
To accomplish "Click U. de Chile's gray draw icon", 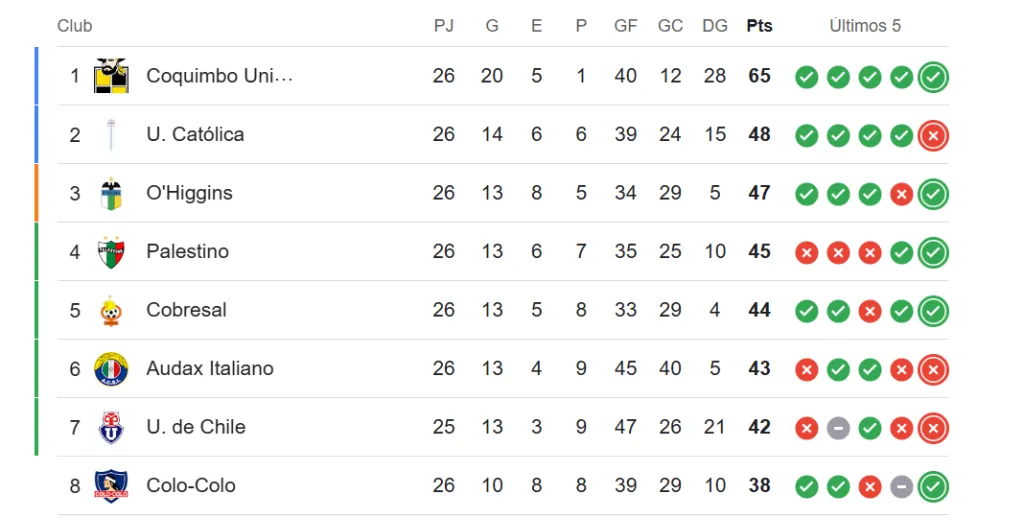I will point(838,428).
